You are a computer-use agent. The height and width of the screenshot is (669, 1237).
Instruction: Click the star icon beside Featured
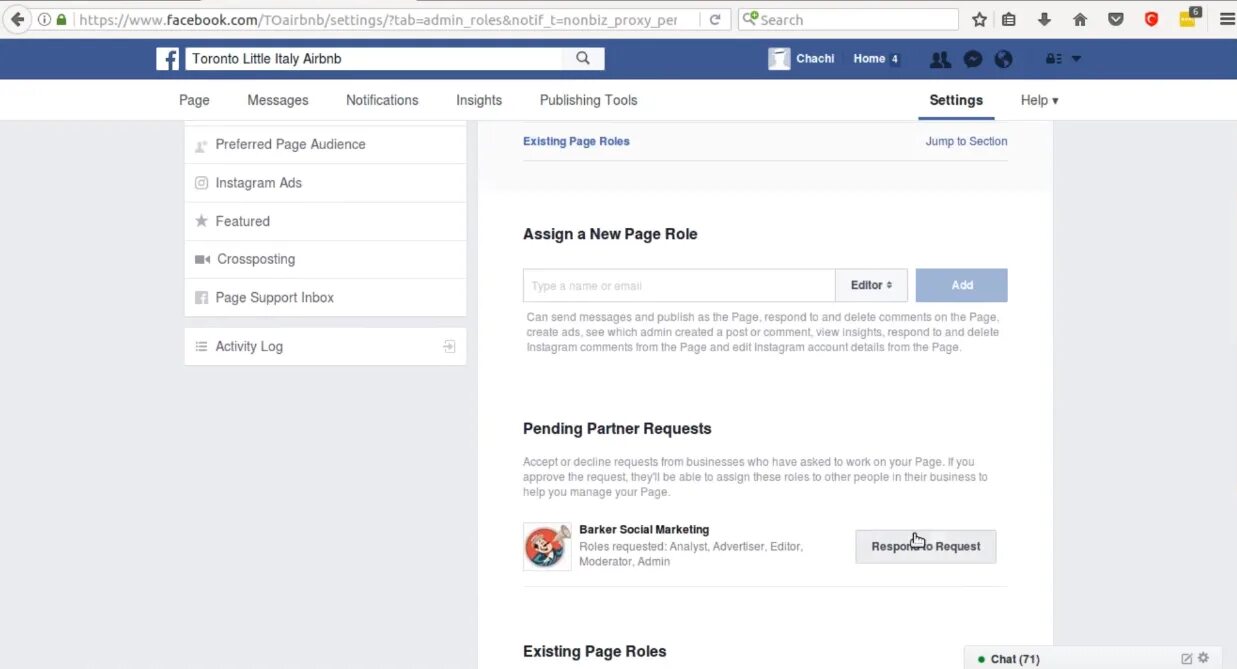coord(201,221)
